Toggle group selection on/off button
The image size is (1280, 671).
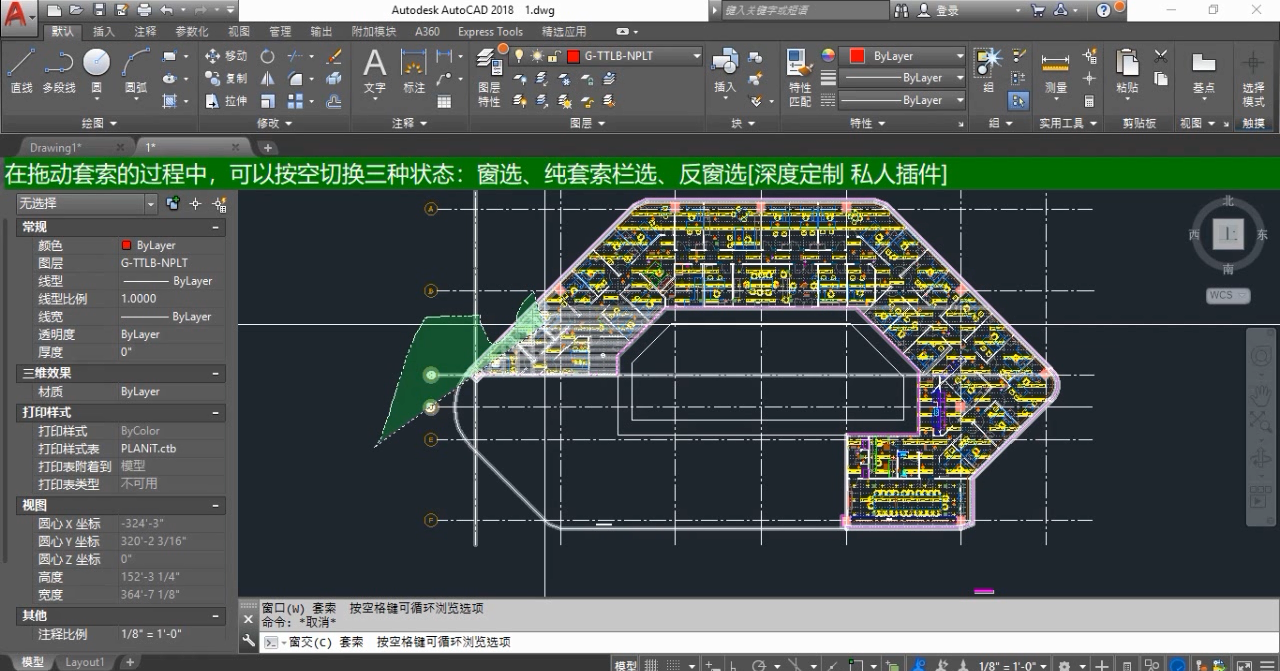coord(1018,101)
